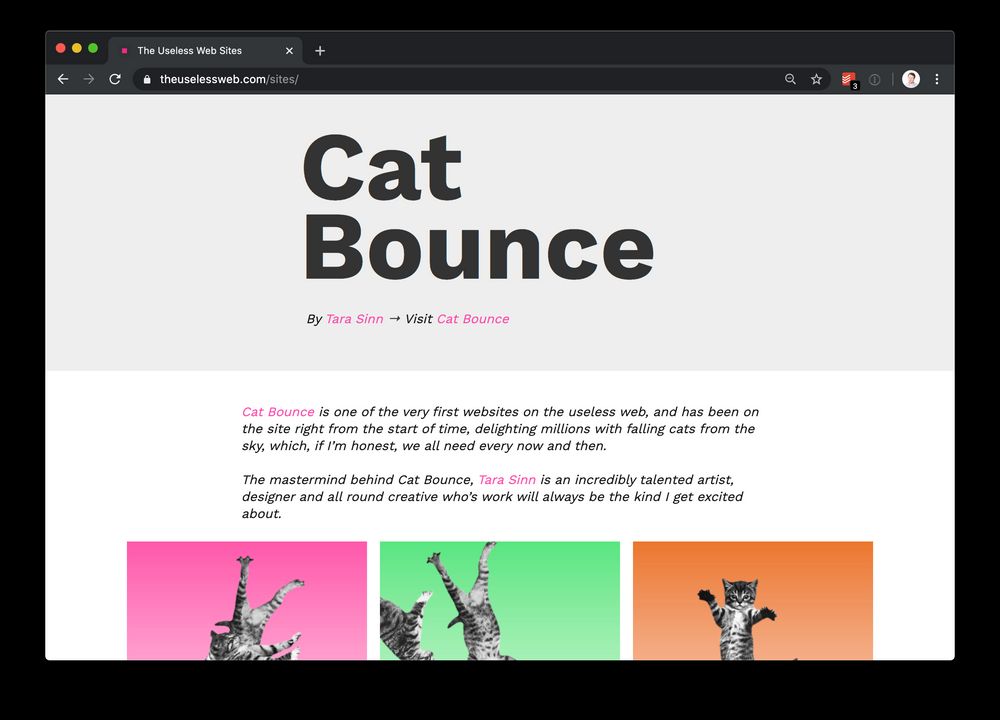This screenshot has height=720, width=1000.
Task: Minimize the browser window with yellow button
Action: [77, 48]
